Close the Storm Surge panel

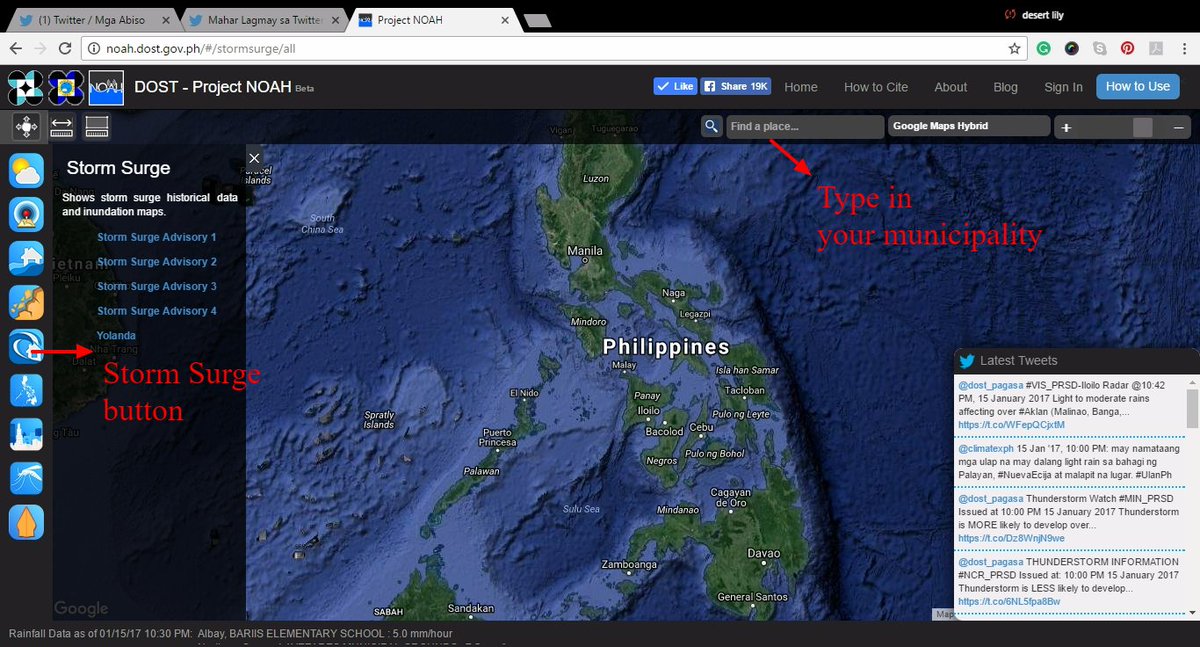254,158
